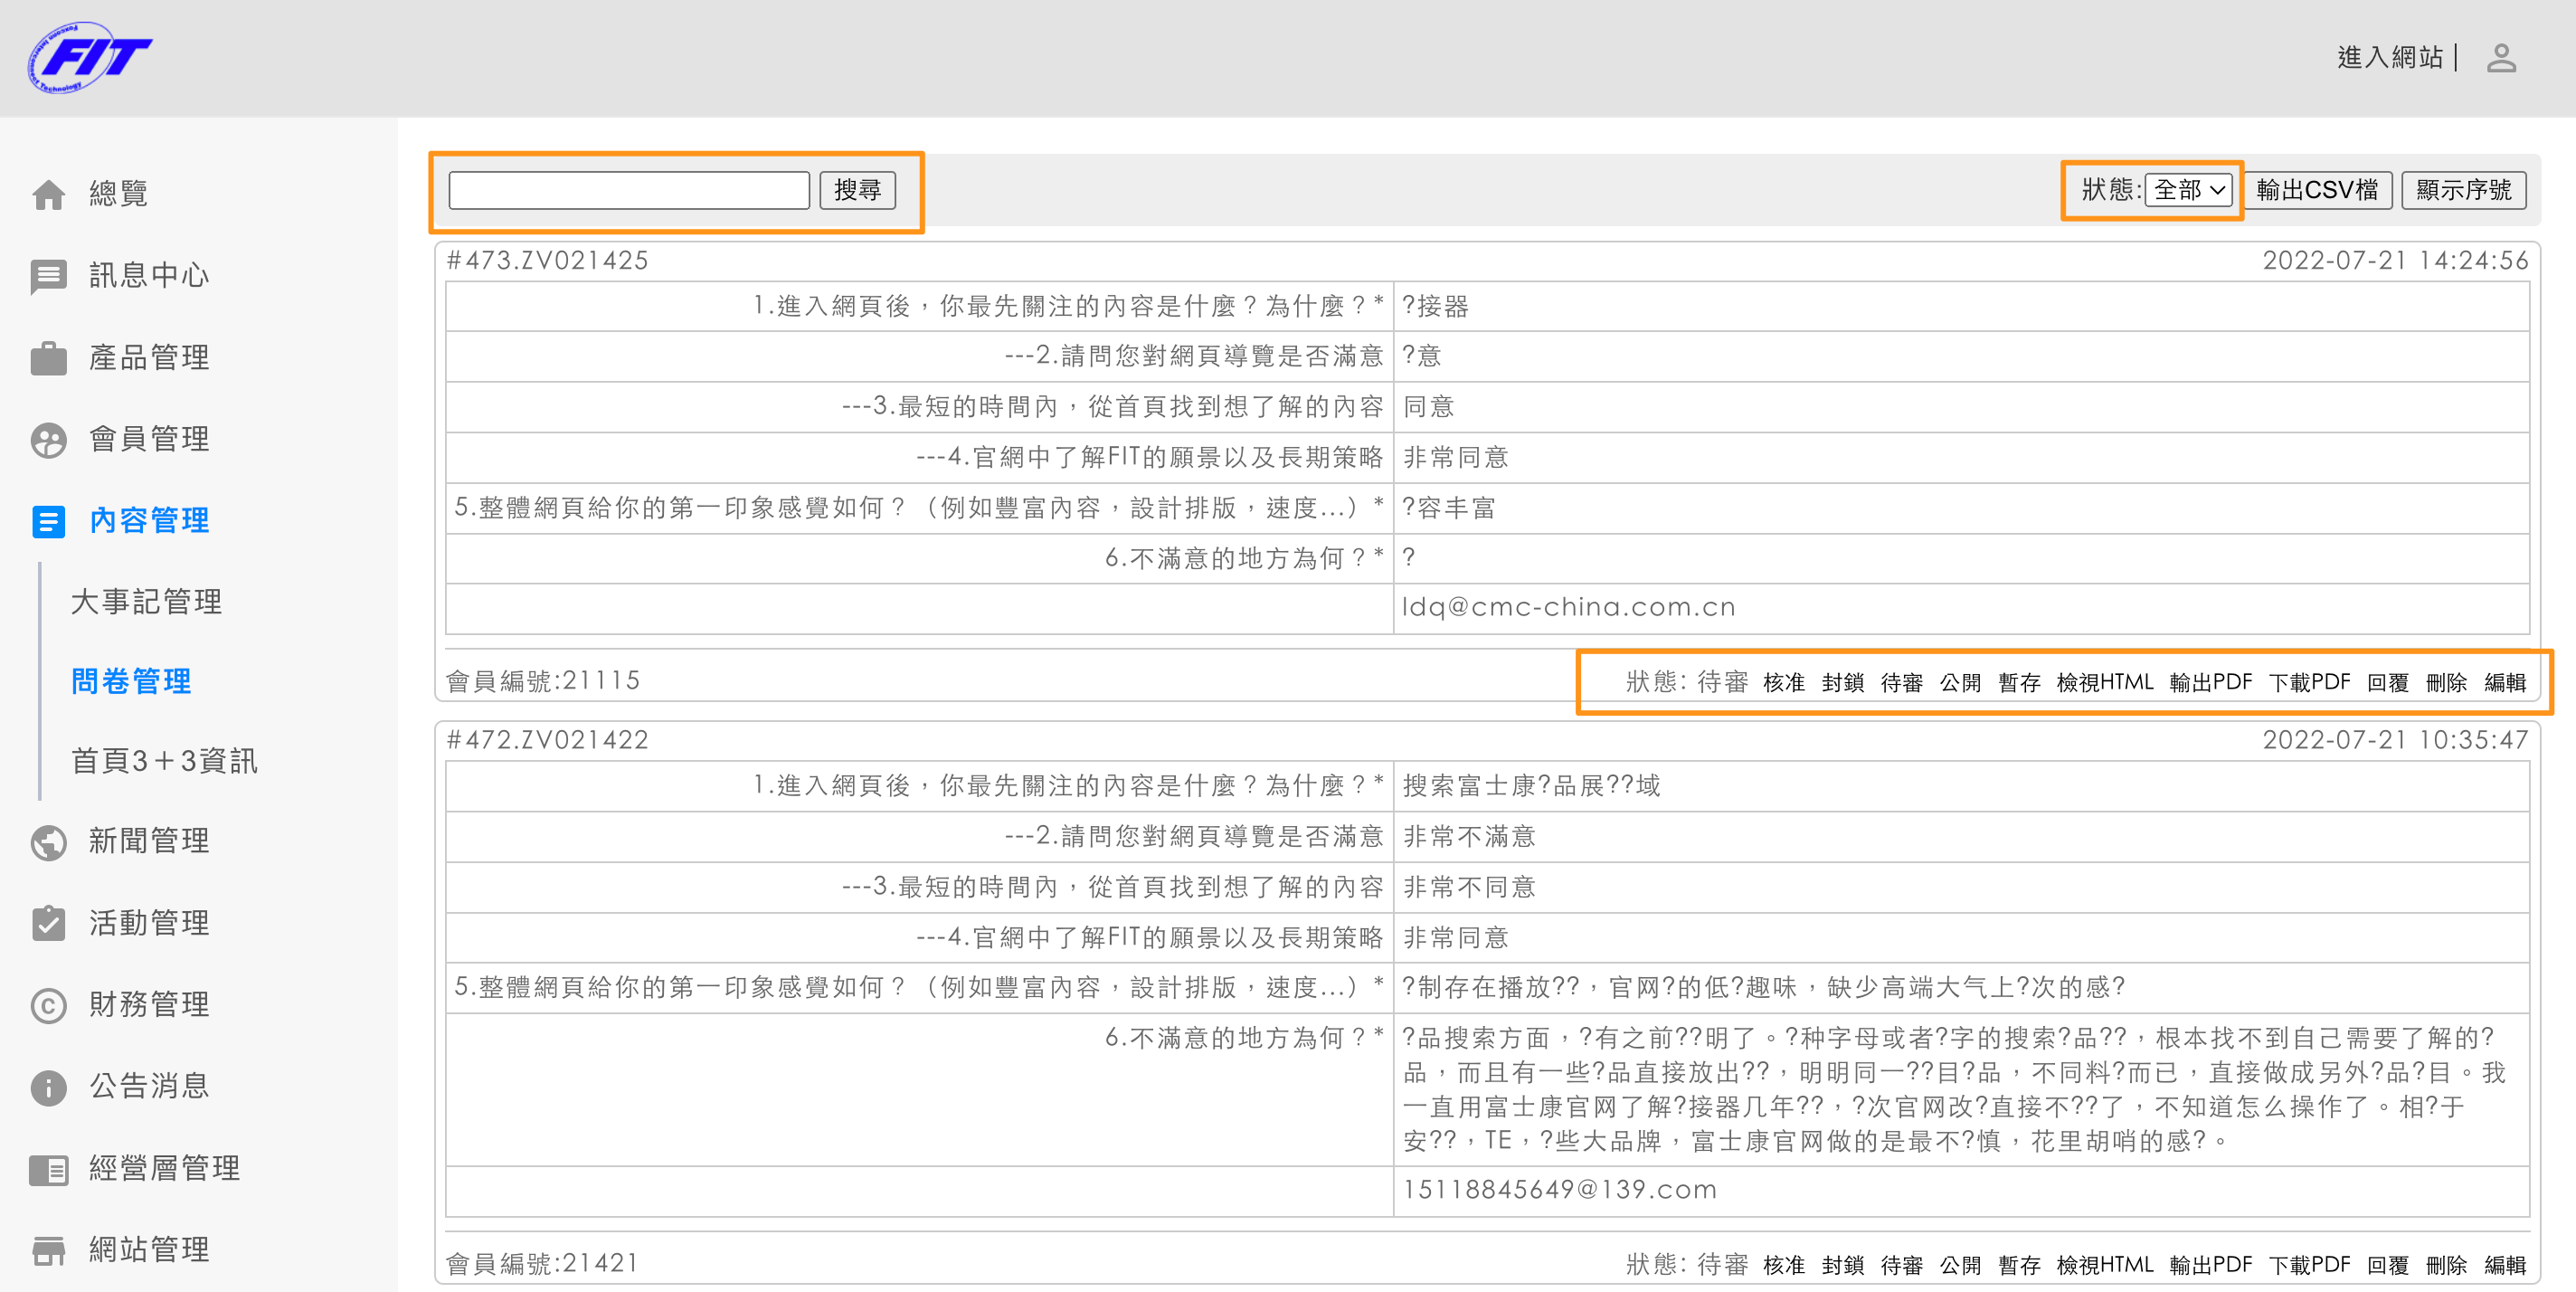The image size is (2576, 1292).
Task: Open 新聞管理 menu item
Action: 149,842
